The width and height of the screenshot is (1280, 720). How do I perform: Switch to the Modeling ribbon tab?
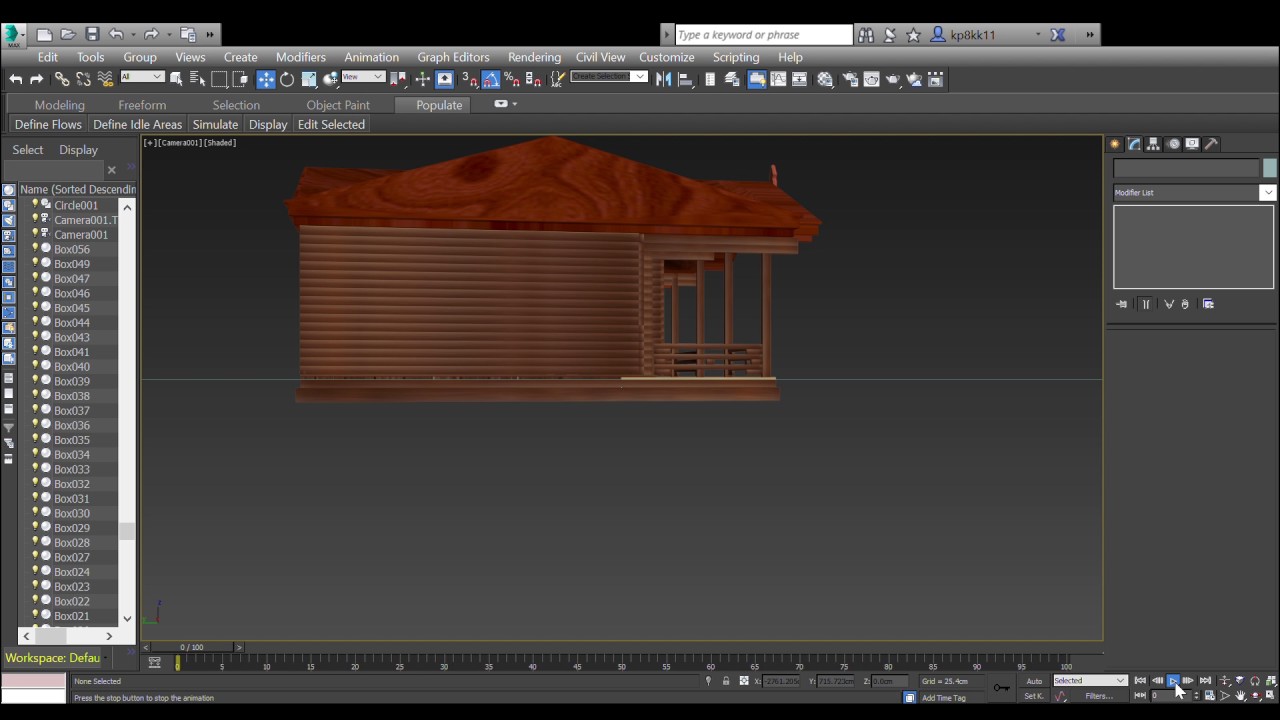(59, 105)
